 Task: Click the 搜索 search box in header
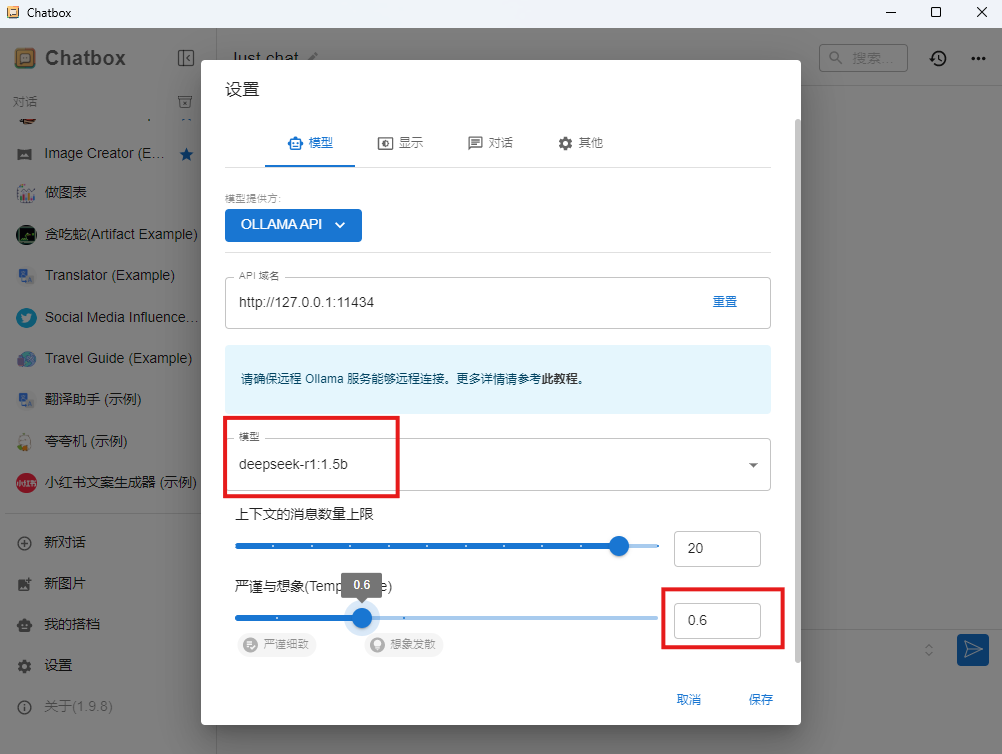click(863, 58)
